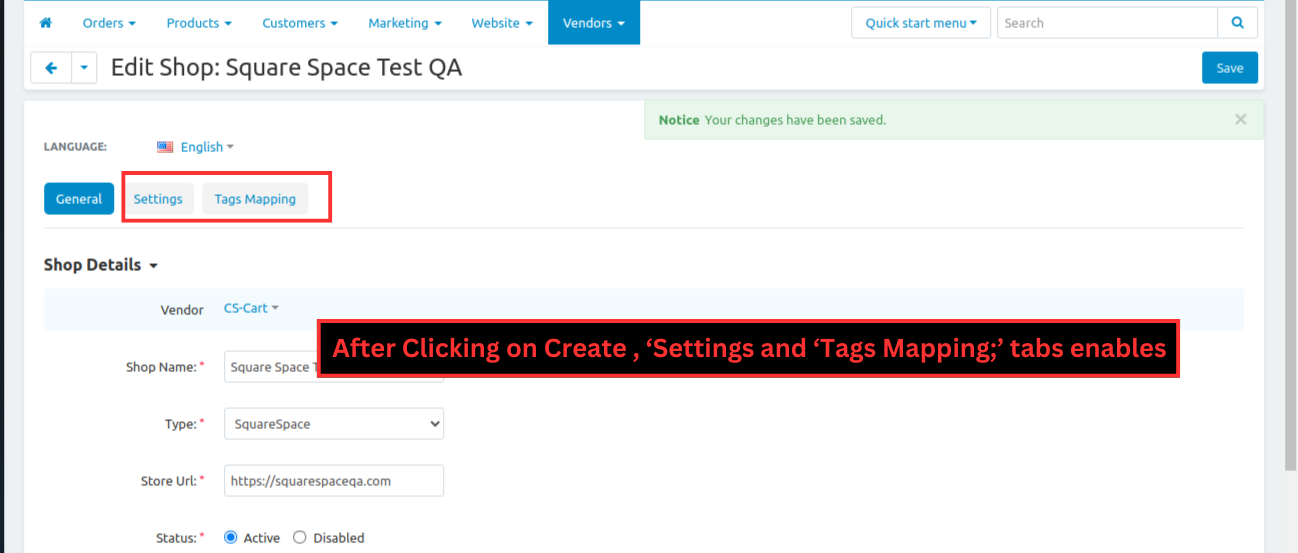Click into the Store Url field
Viewport: 1298px width, 553px height.
point(333,481)
